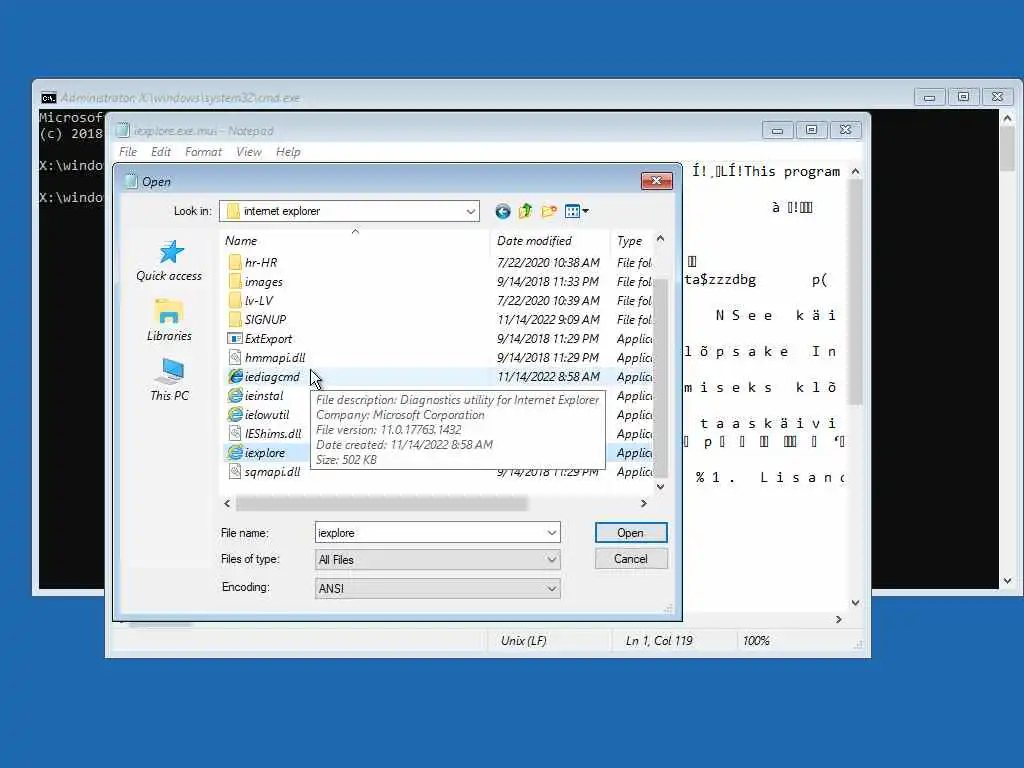
Task: Click the Notepad horizontal scroll right arrow
Action: pos(839,619)
